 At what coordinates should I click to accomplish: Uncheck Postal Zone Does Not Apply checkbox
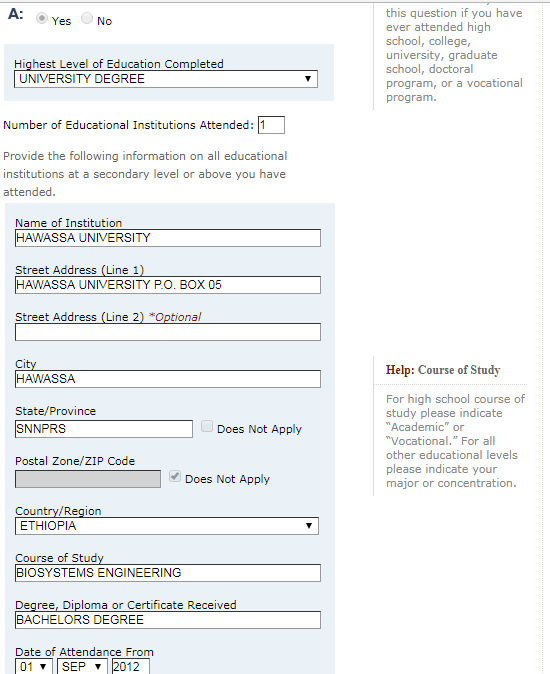point(174,476)
